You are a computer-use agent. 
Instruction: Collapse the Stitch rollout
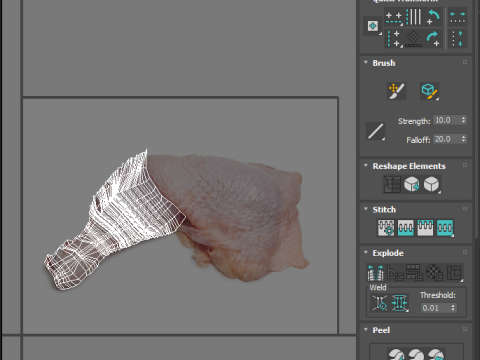tap(366, 209)
